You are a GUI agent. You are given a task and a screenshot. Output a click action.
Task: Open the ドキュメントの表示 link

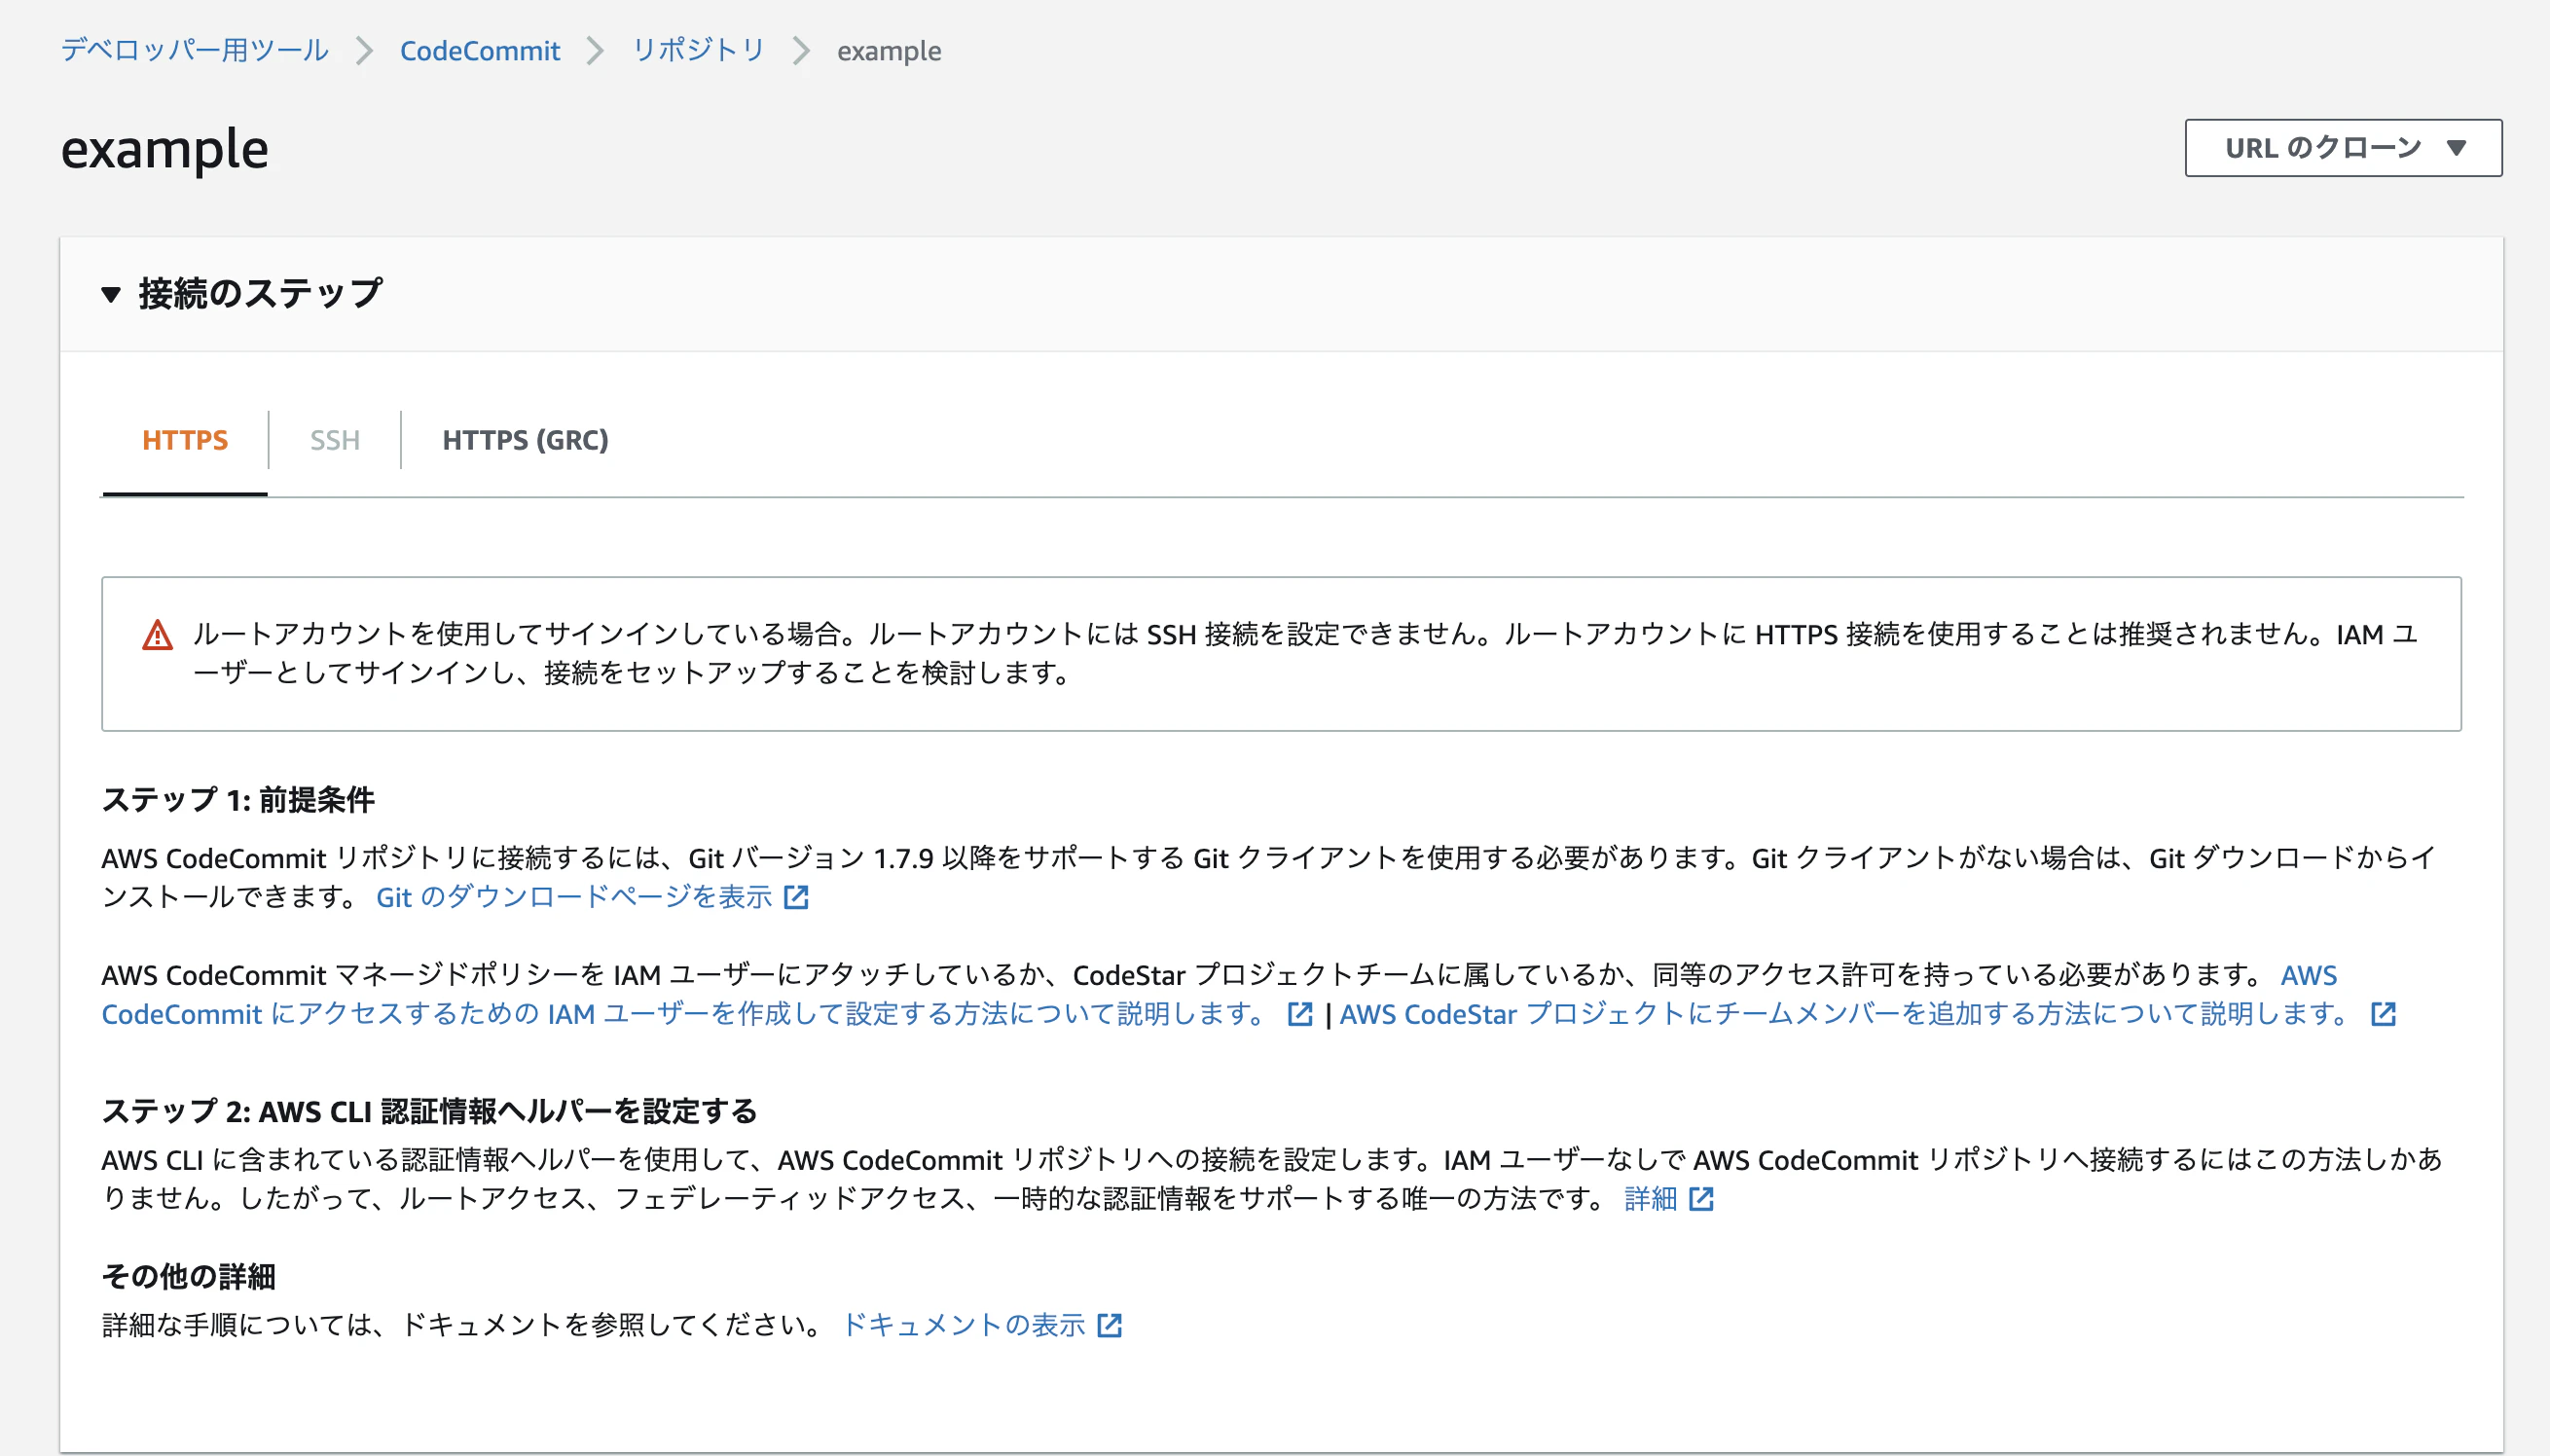point(964,1325)
